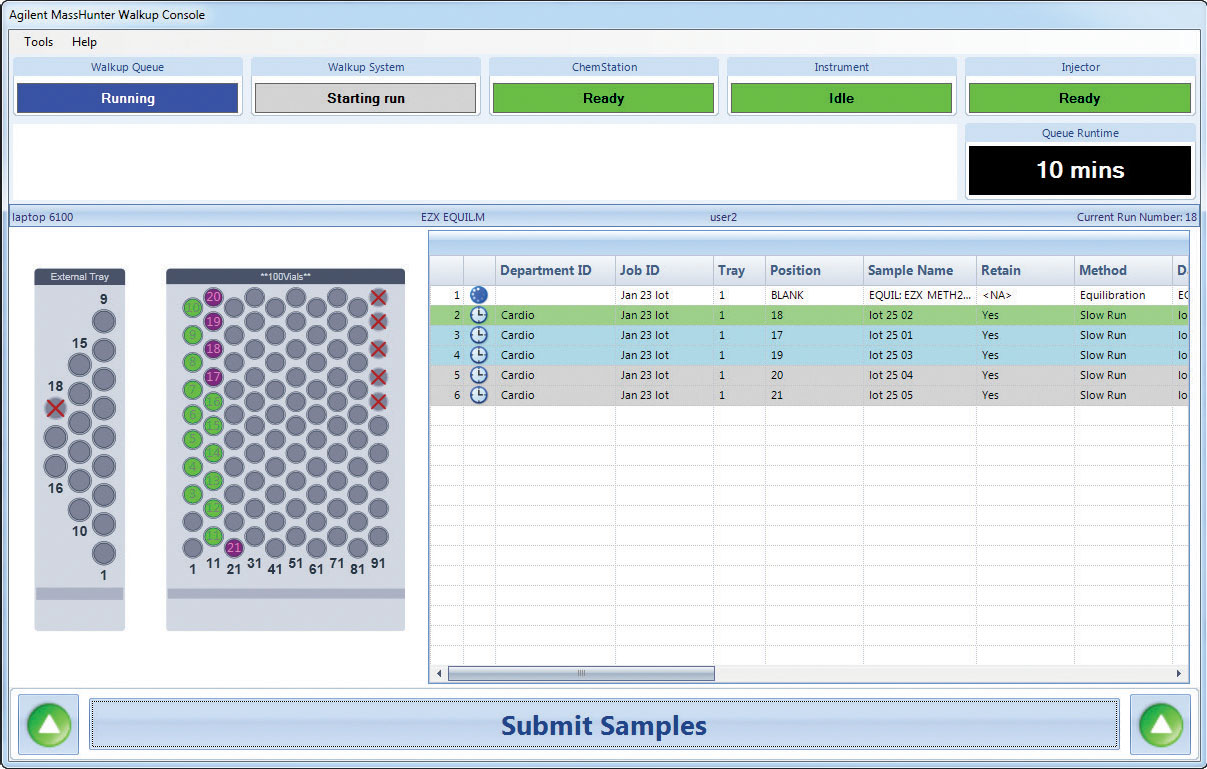Select the clock icon for lot 25 05
1207x769 pixels.
click(479, 395)
